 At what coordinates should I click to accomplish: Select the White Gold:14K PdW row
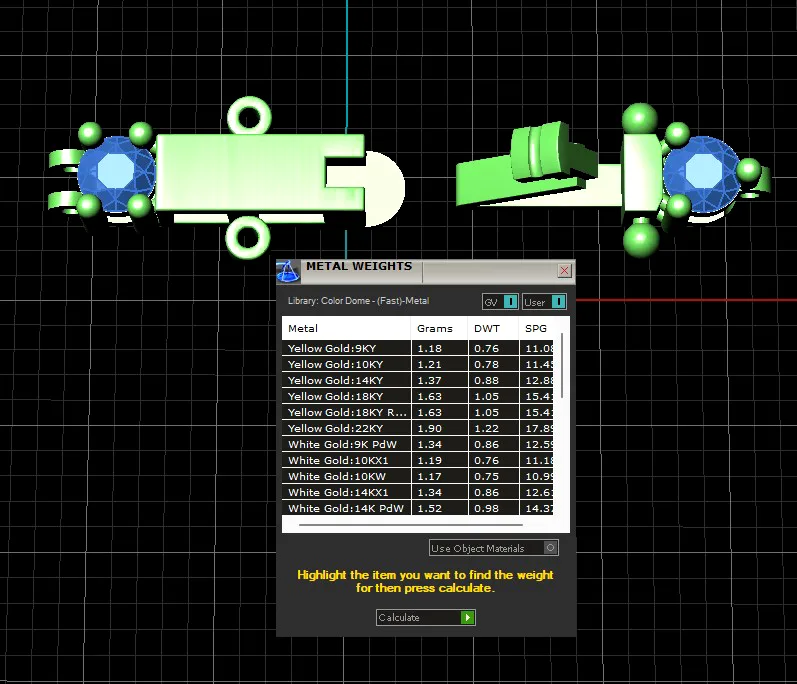coord(417,508)
